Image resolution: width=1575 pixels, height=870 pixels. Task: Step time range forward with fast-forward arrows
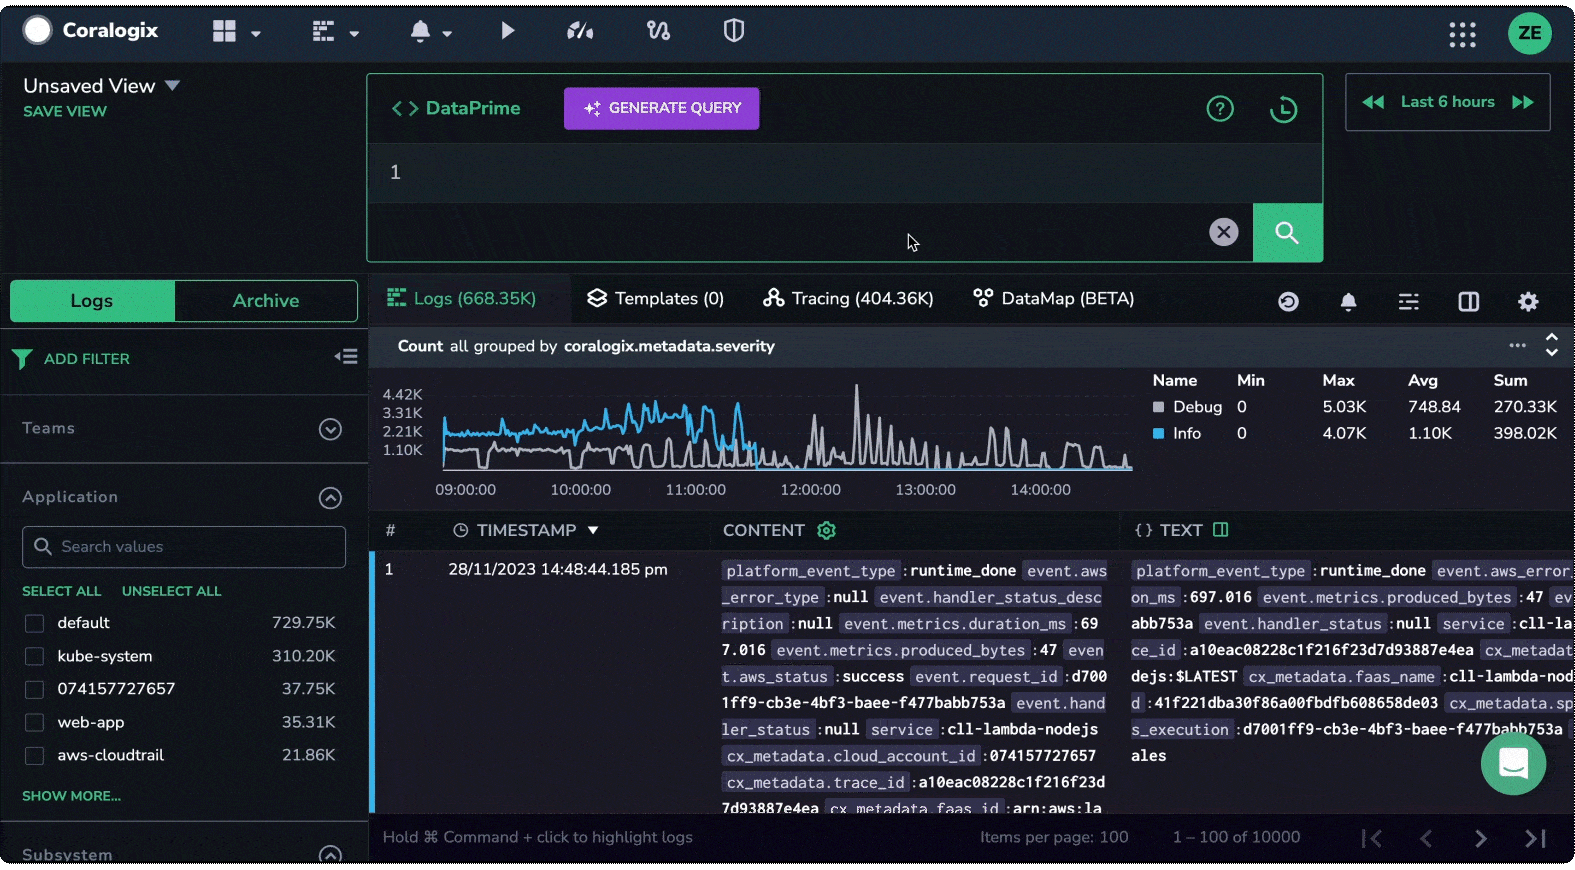tap(1522, 102)
